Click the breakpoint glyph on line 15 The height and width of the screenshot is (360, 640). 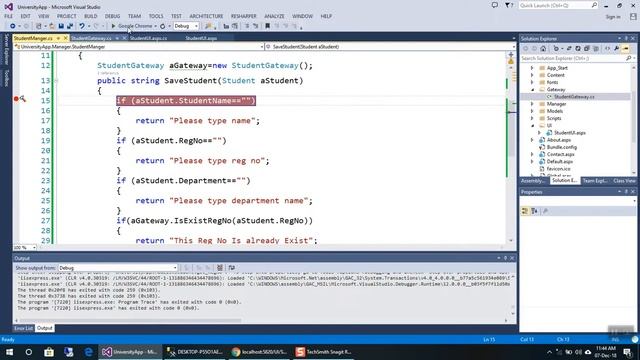click(x=16, y=99)
